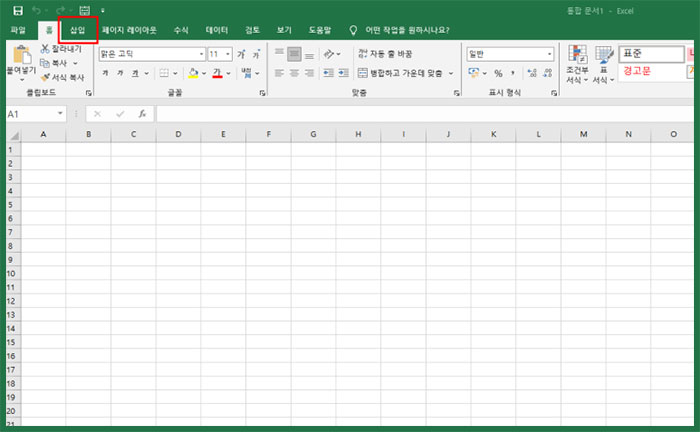Open the 맑은 고딕 font name dropdown
The height and width of the screenshot is (432, 700).
[x=202, y=54]
